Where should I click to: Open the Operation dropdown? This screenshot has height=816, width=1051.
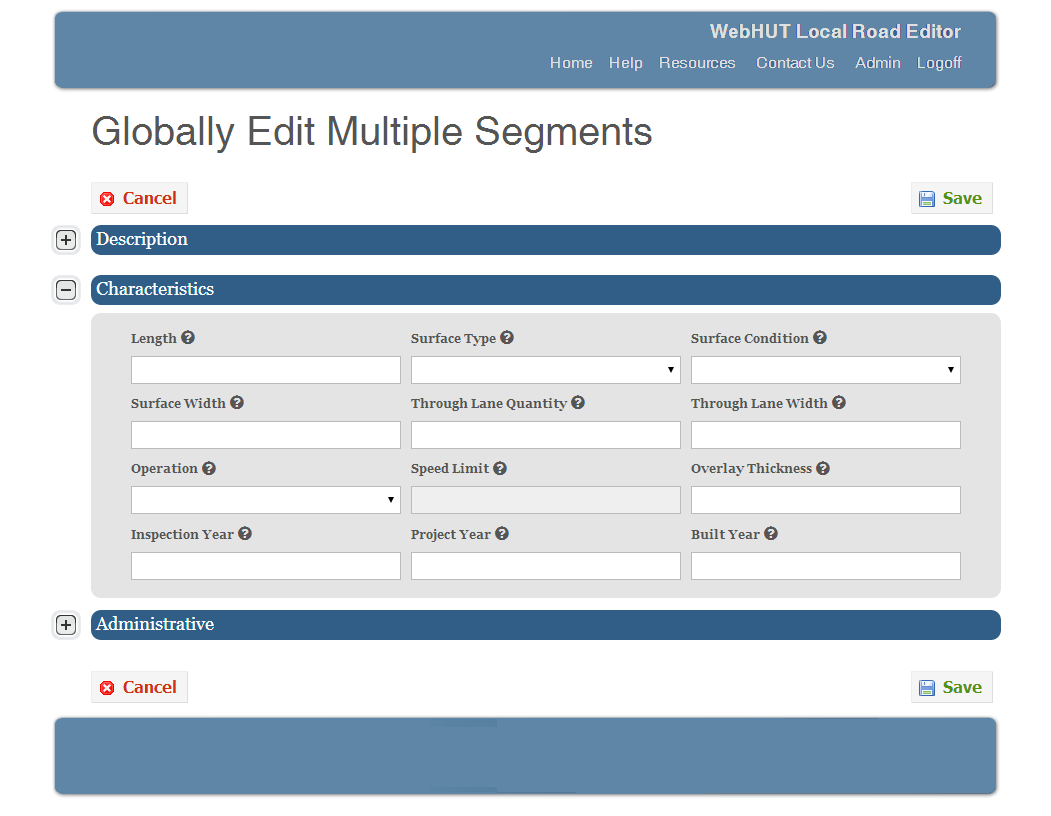pos(265,500)
